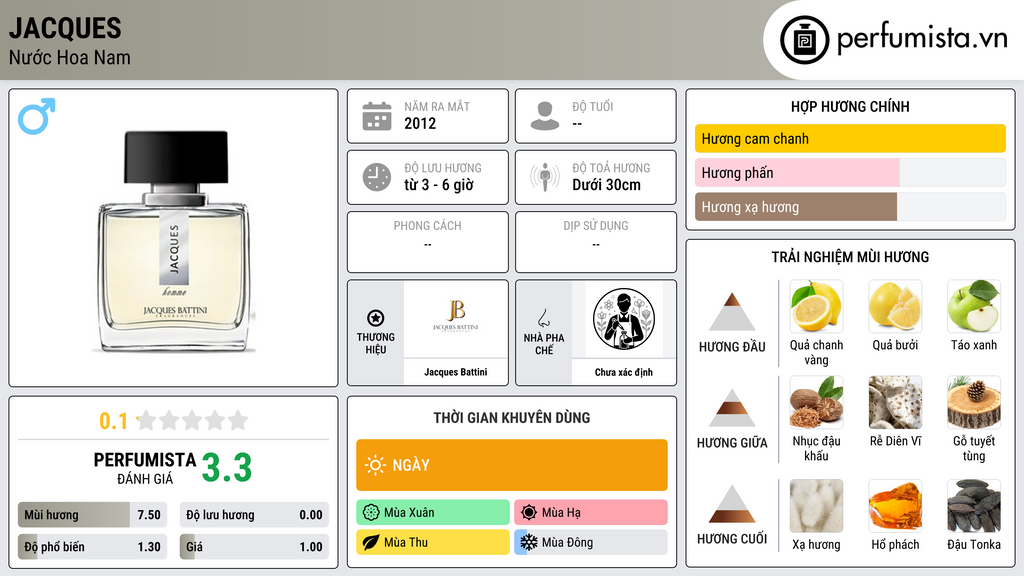1024x576 pixels.
Task: Click the Táo xanh green apple image
Action: point(974,306)
